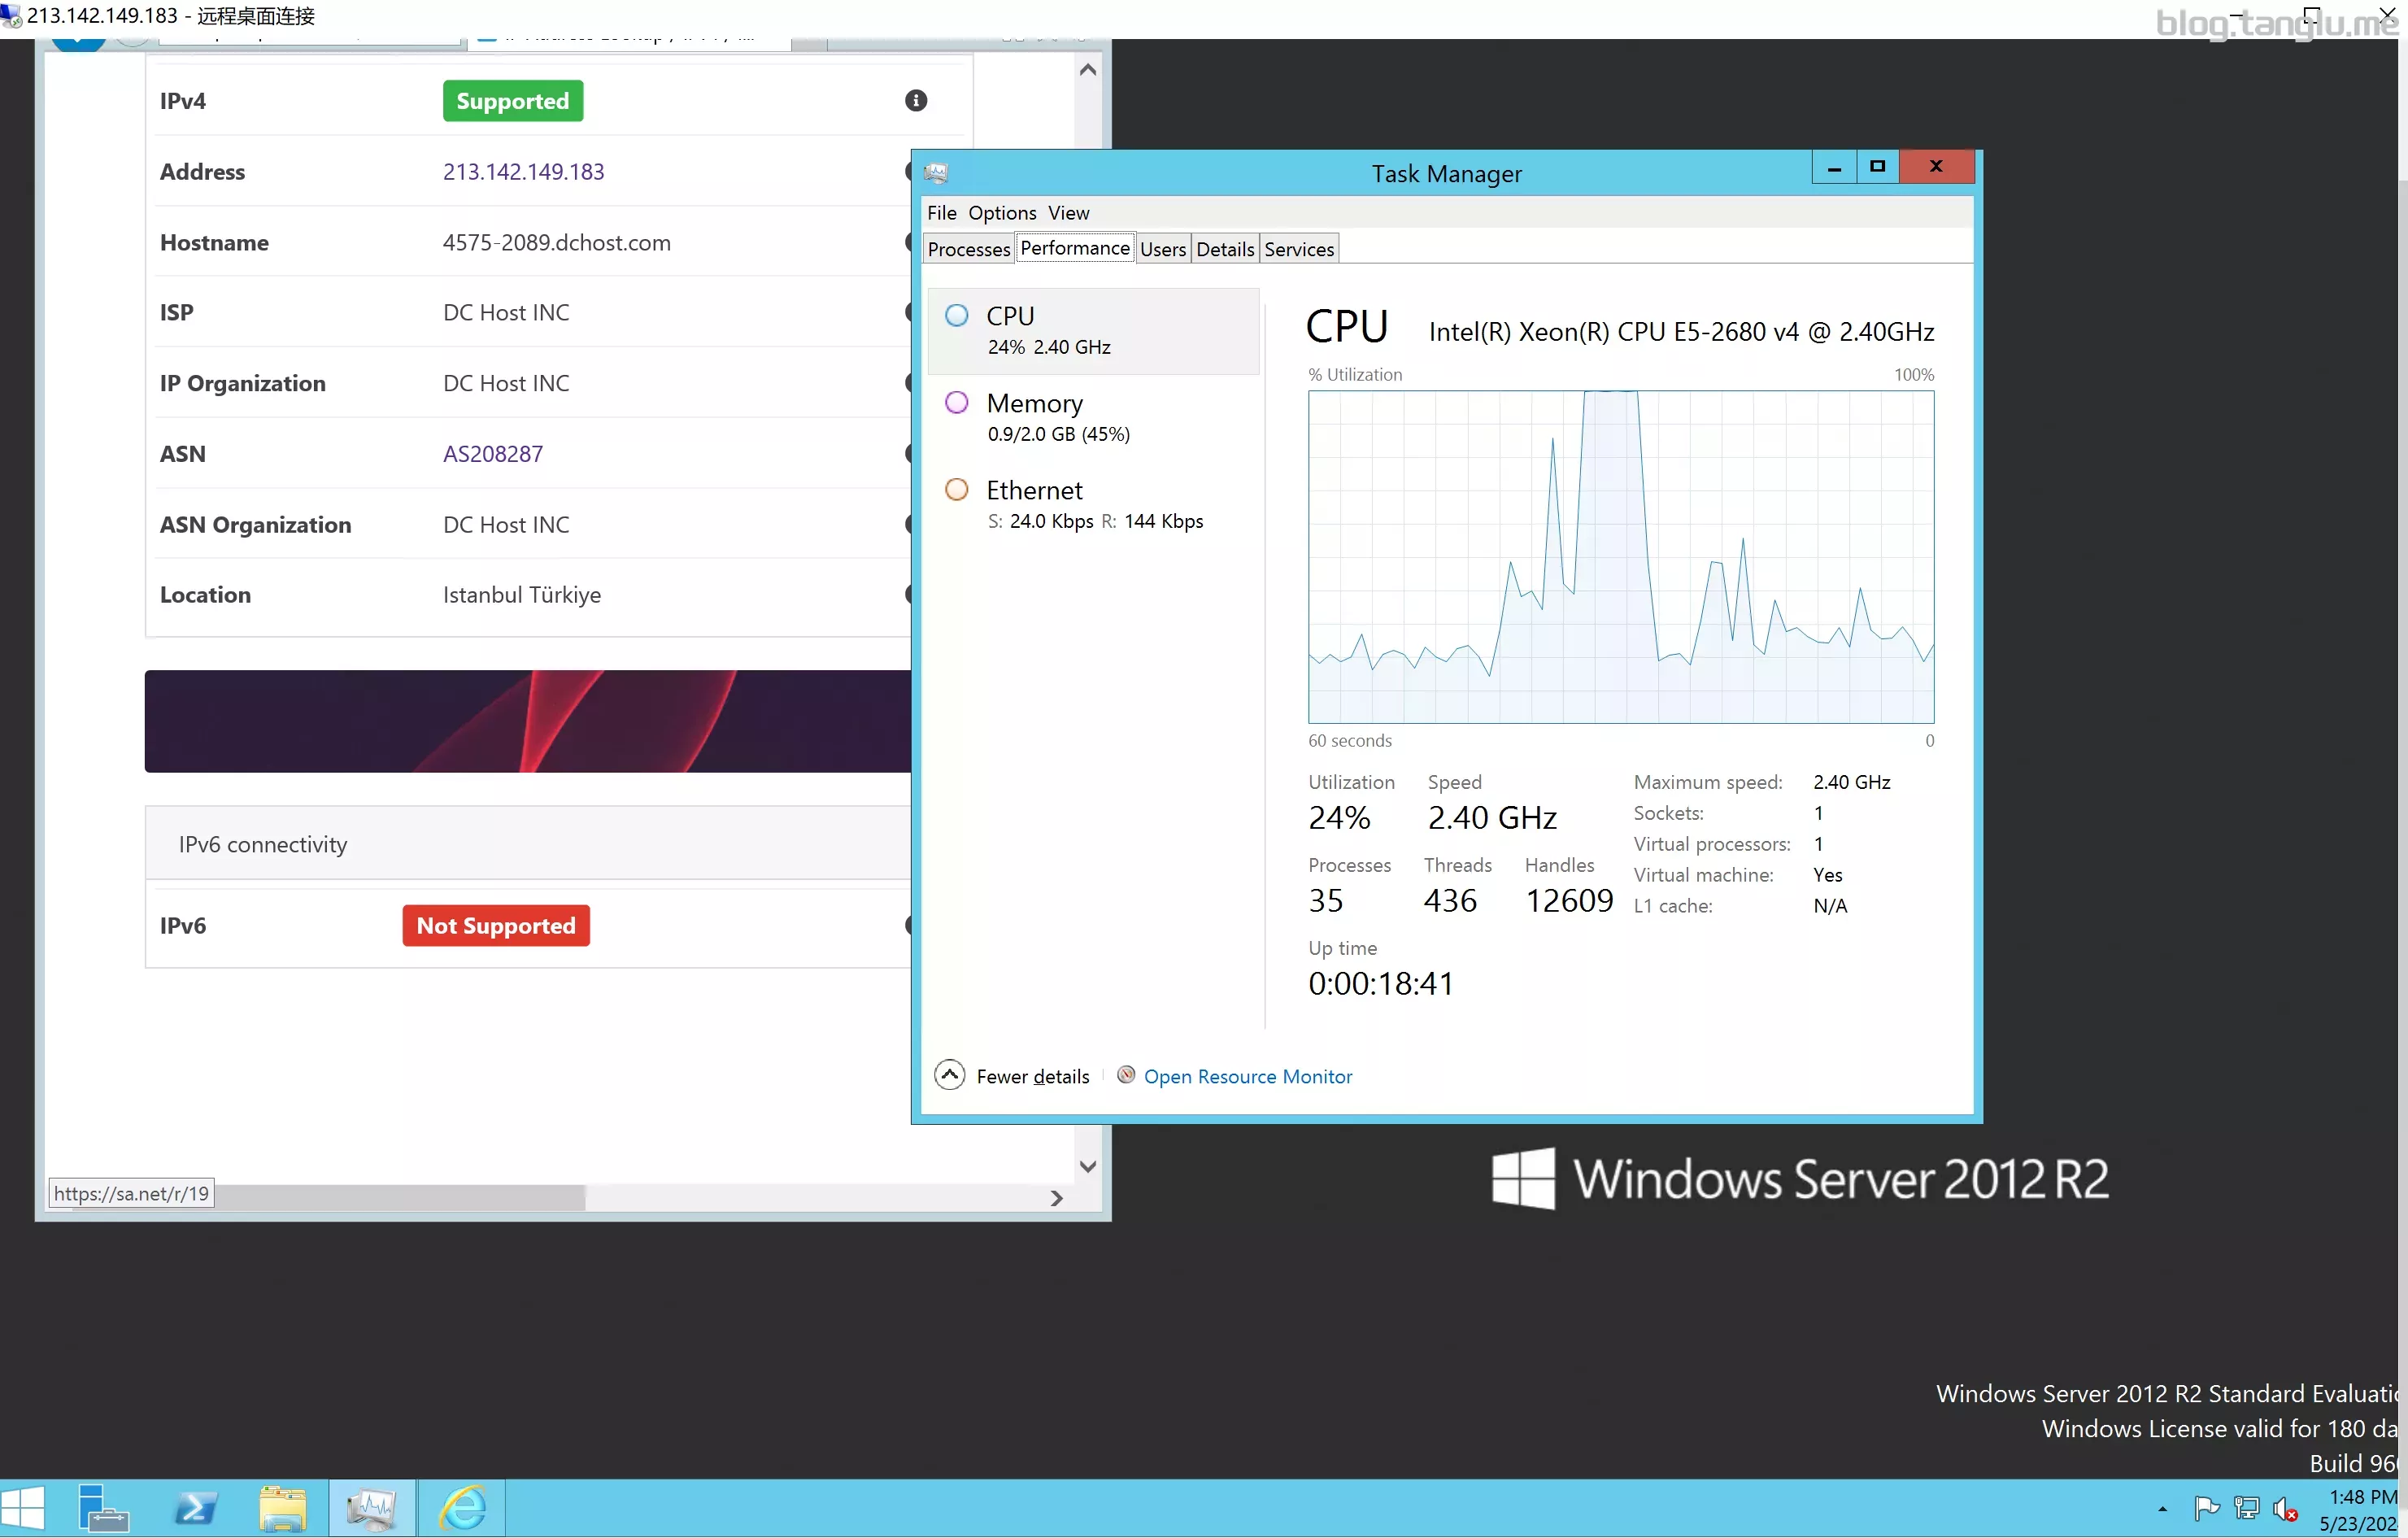This screenshot has height=1538, width=2408.
Task: Select the CPU performance item
Action: pos(1093,331)
